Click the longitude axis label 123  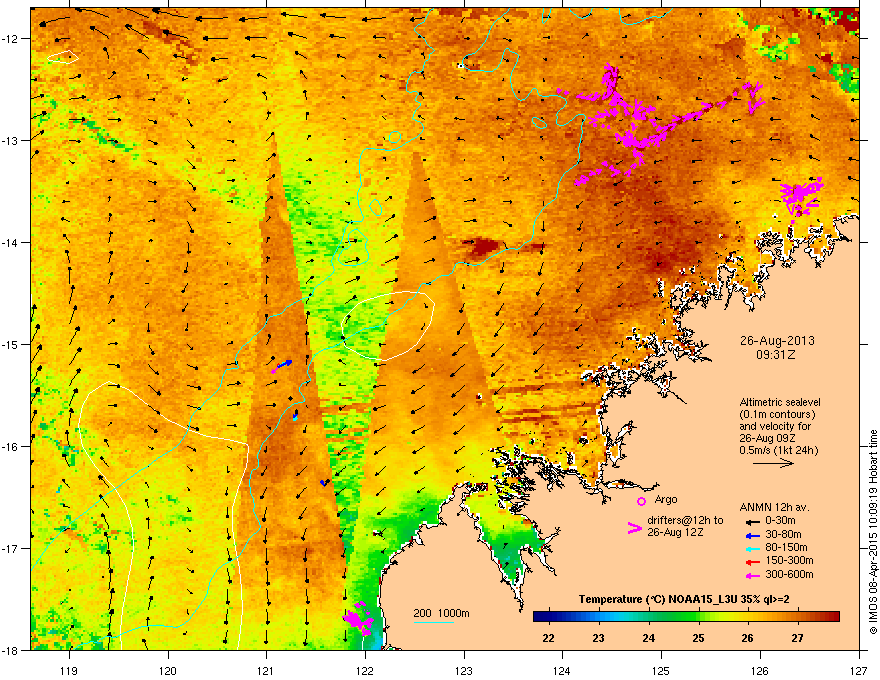pyautogui.click(x=464, y=669)
